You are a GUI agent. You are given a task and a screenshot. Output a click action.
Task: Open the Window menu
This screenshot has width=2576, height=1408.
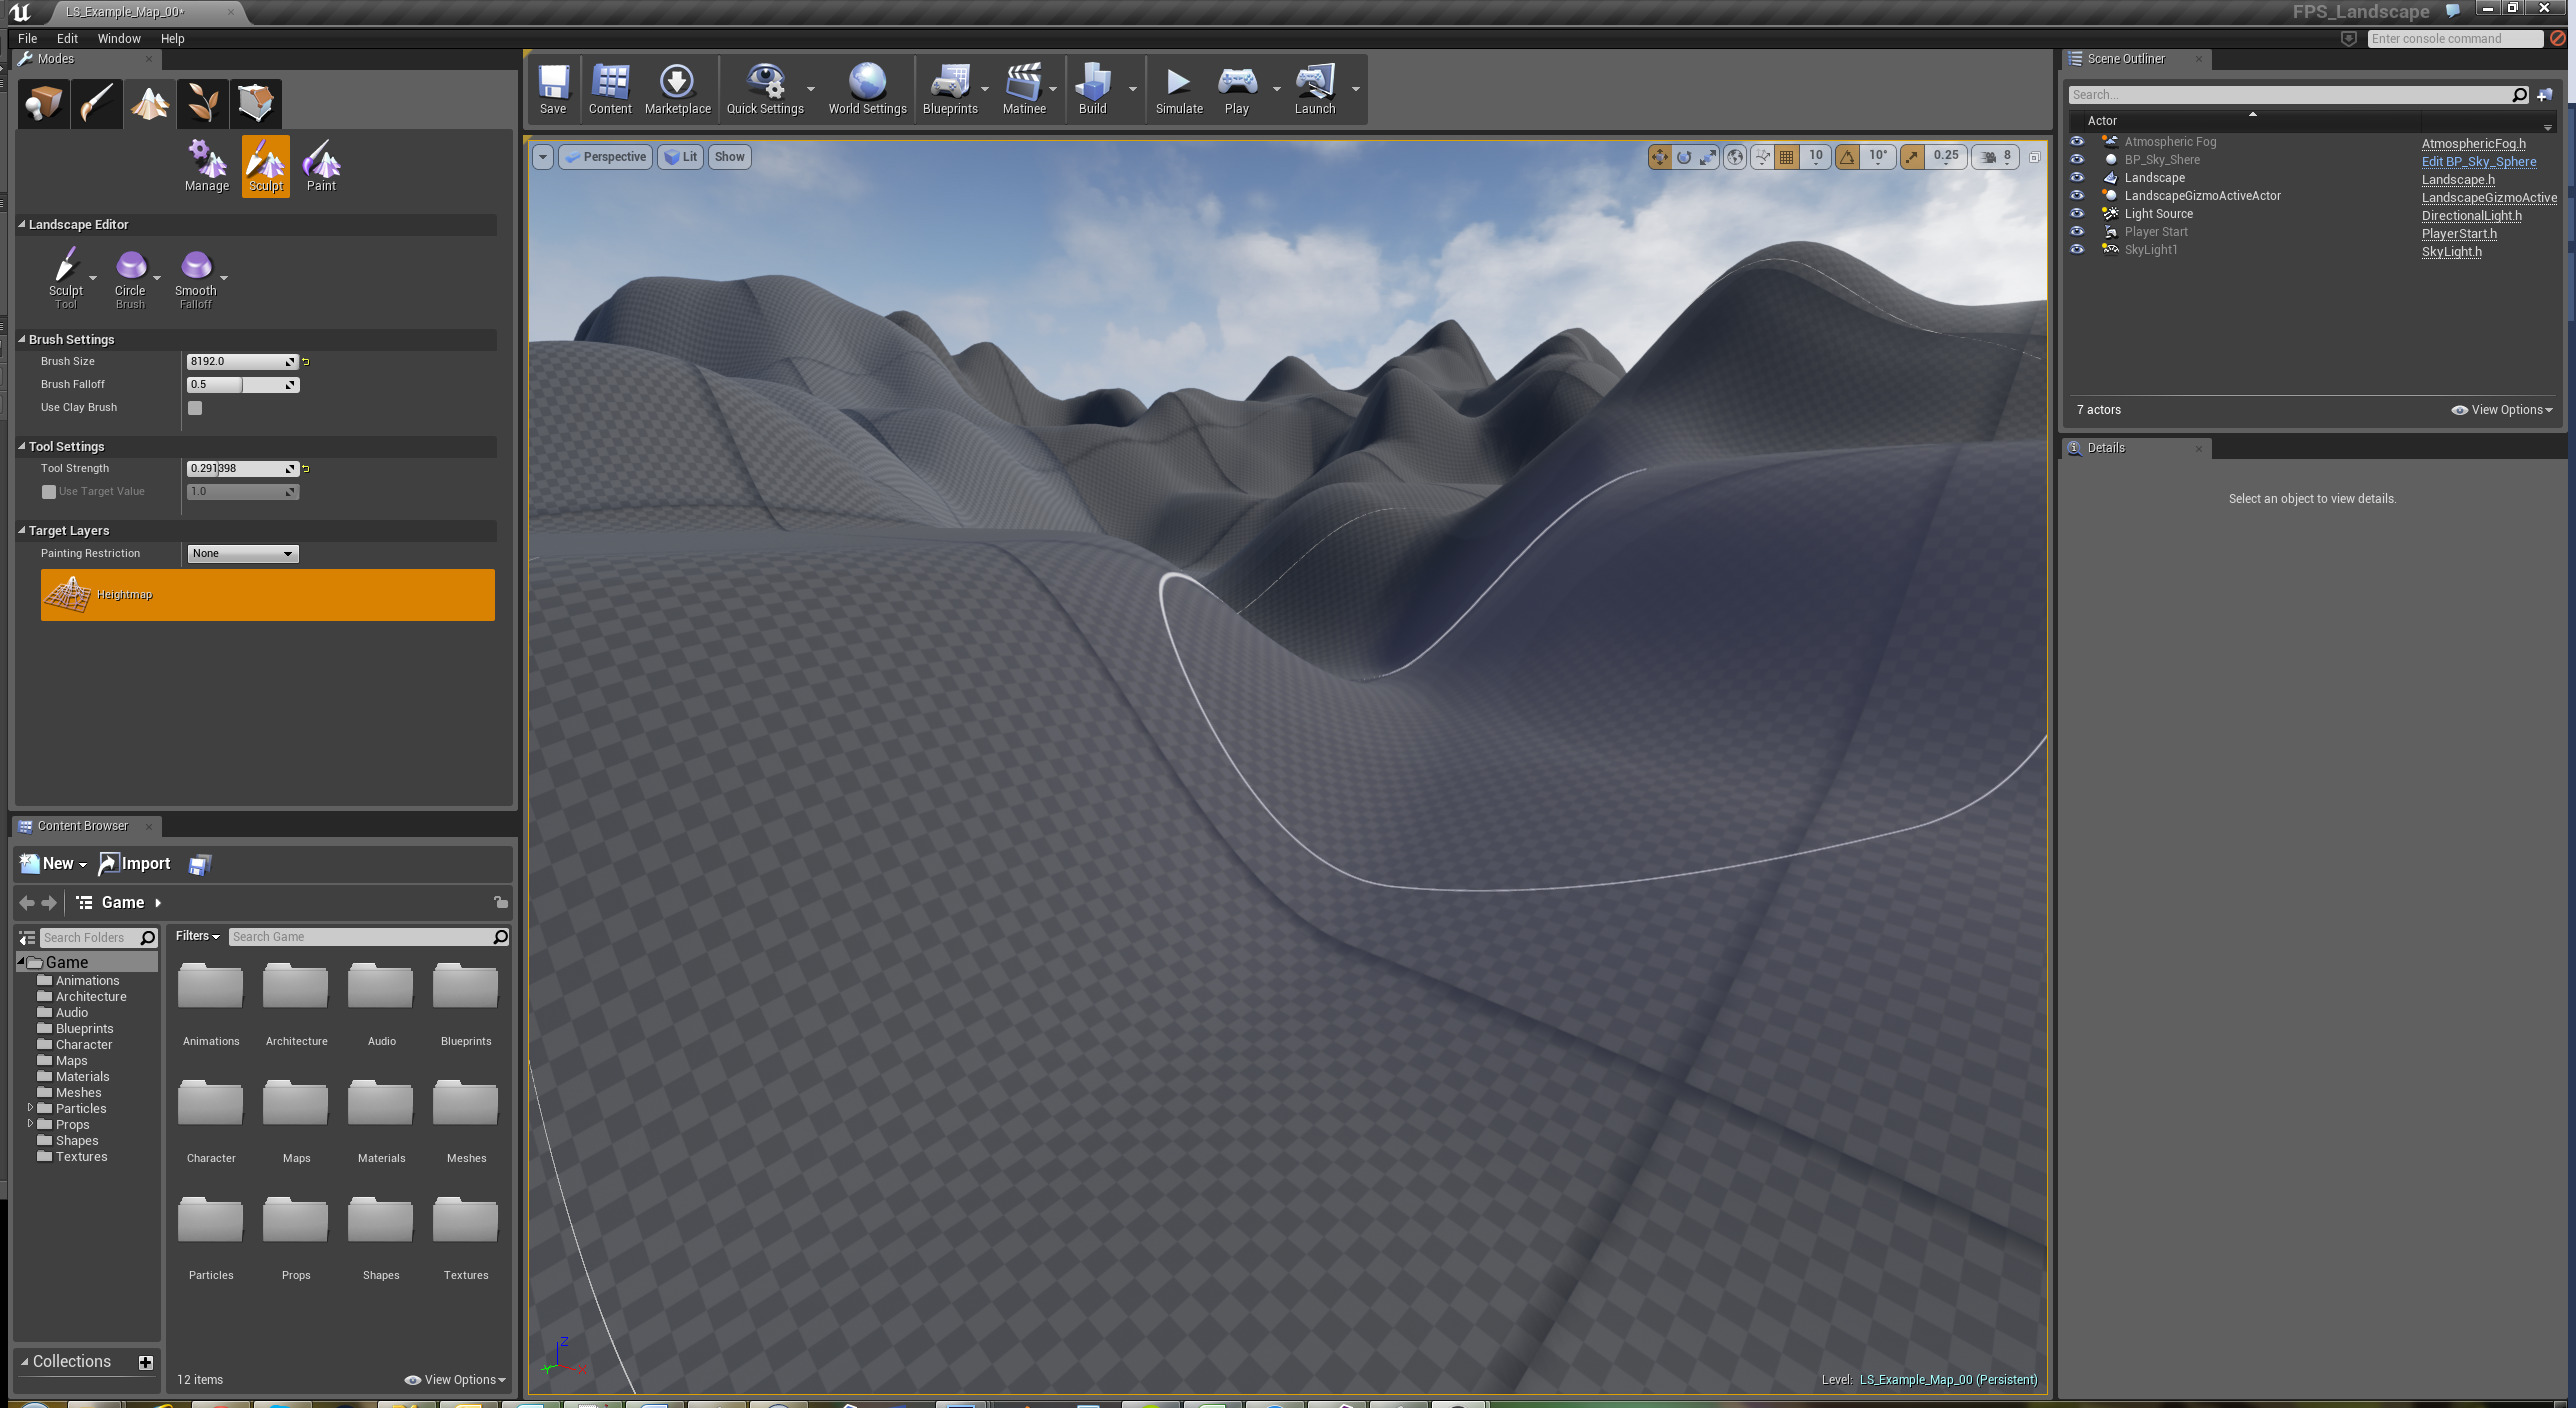pyautogui.click(x=119, y=38)
